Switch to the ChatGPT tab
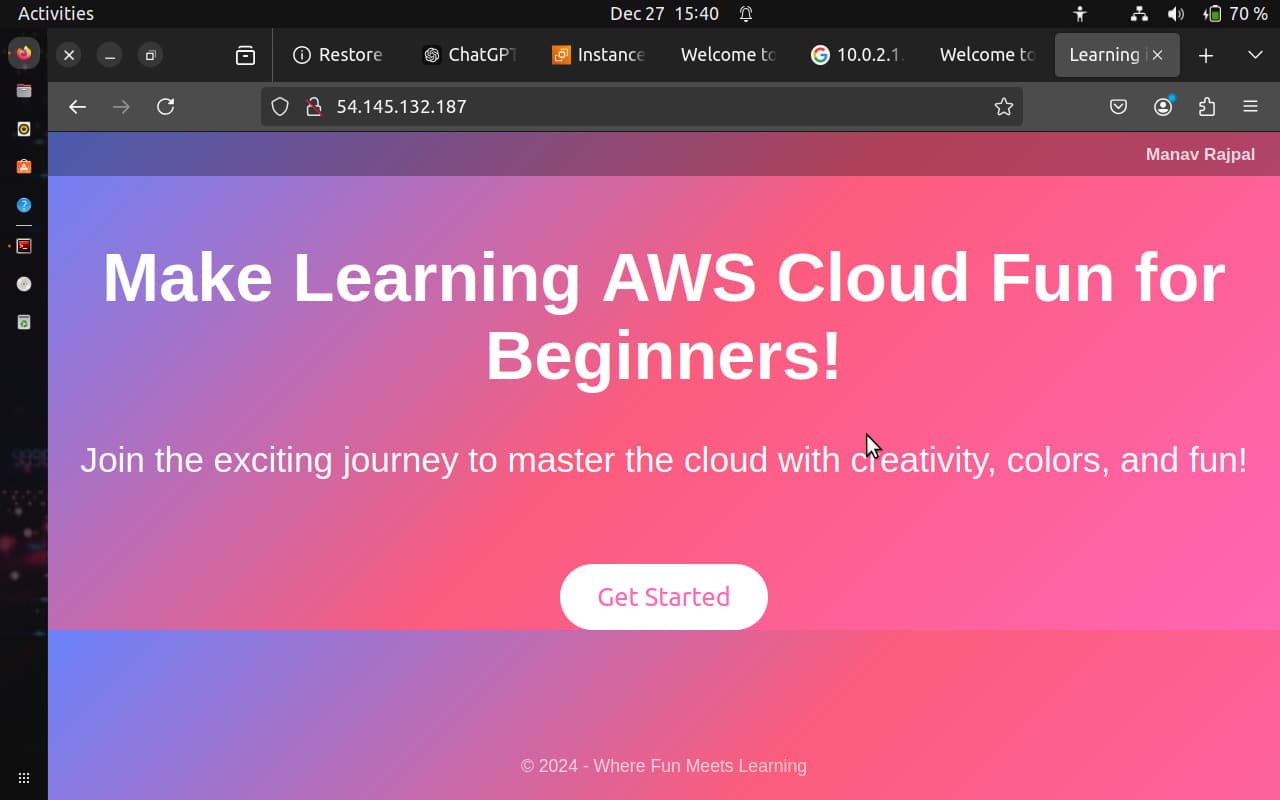 point(469,55)
